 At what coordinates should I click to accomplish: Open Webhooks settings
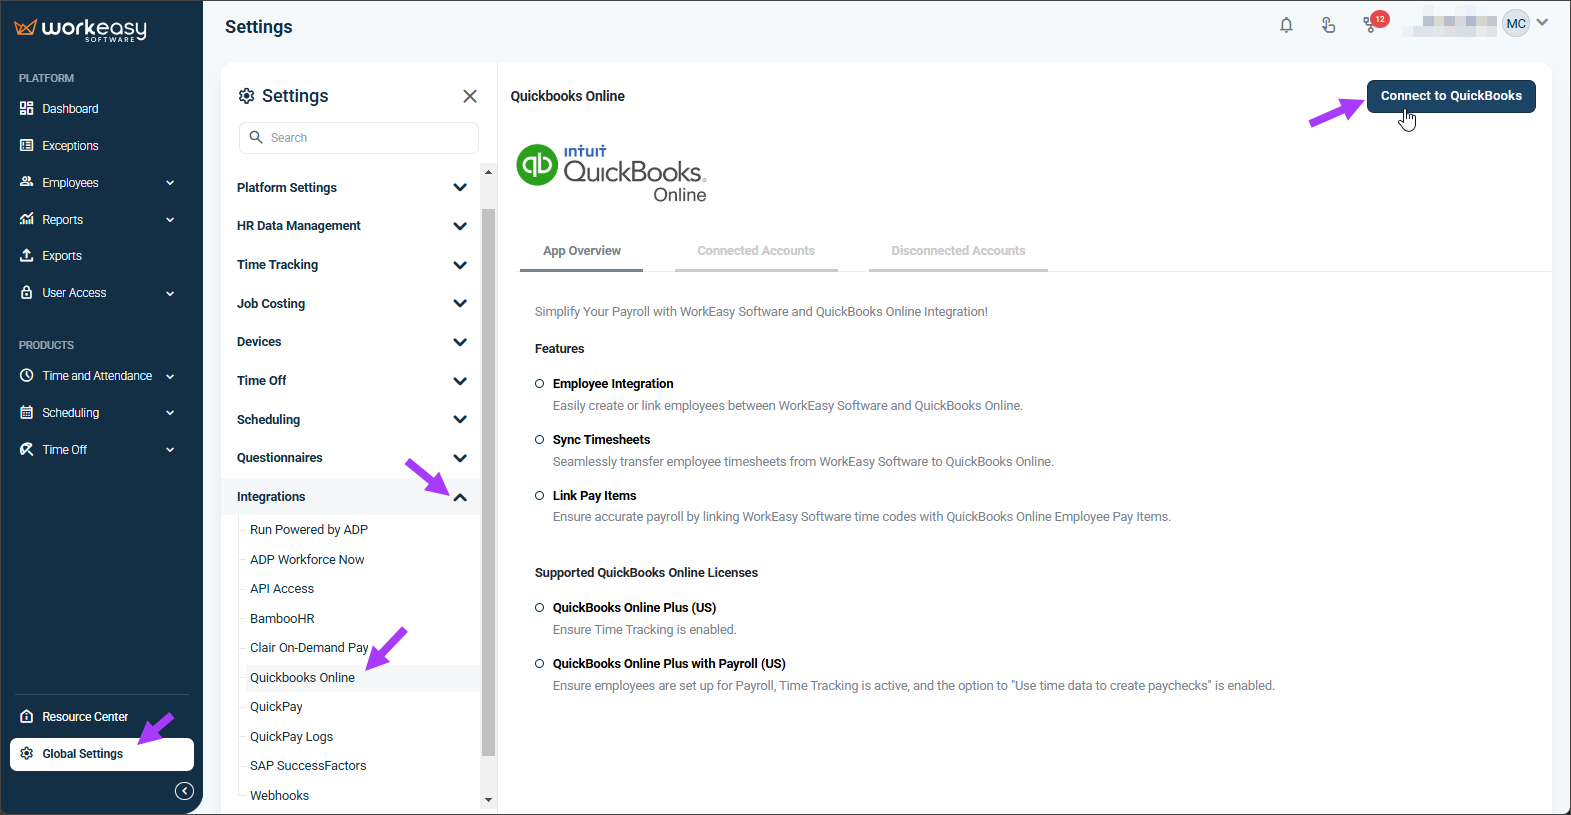[279, 796]
